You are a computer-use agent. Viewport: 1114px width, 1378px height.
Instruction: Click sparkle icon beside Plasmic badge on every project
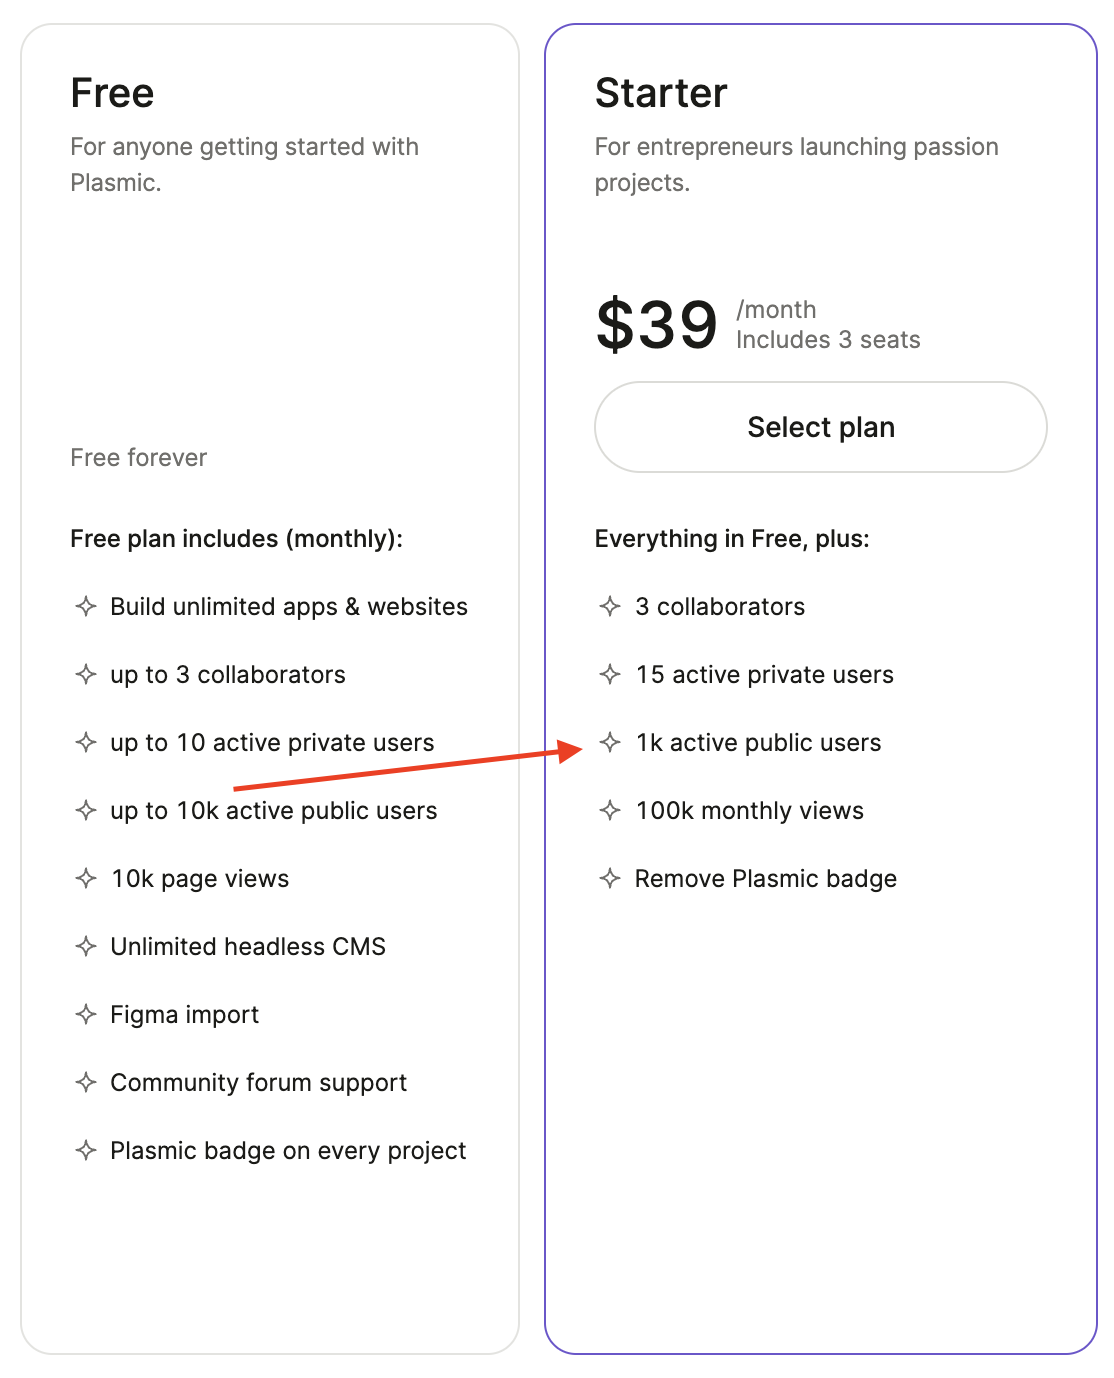tap(86, 1150)
